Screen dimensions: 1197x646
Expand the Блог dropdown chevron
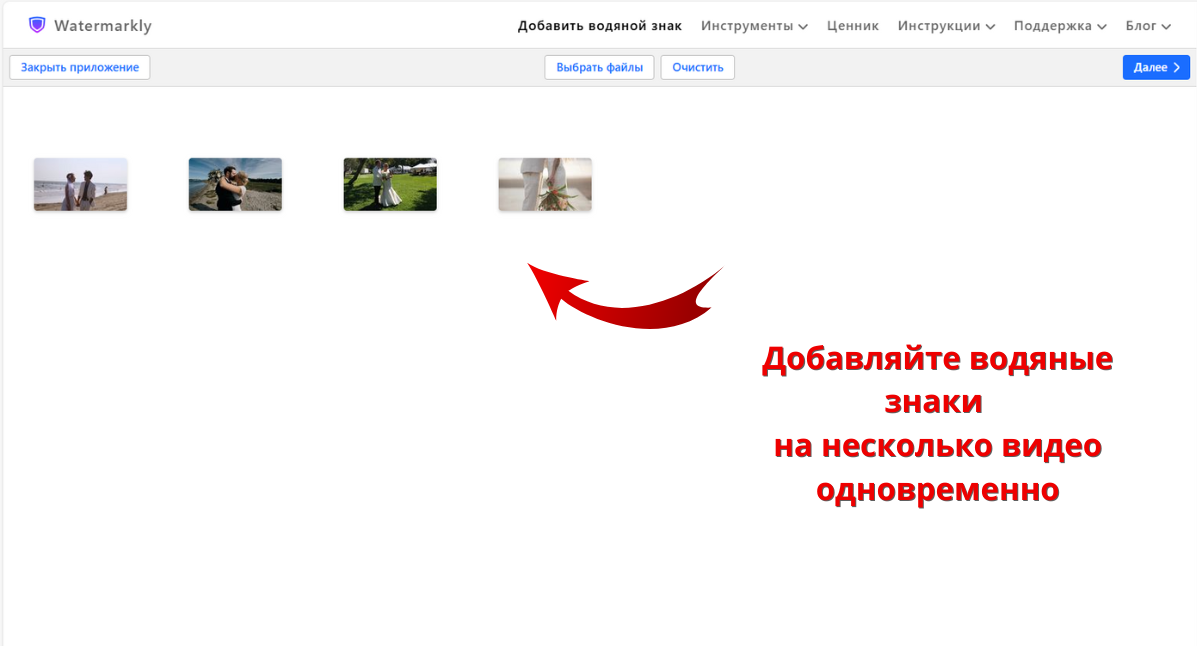tap(1166, 27)
